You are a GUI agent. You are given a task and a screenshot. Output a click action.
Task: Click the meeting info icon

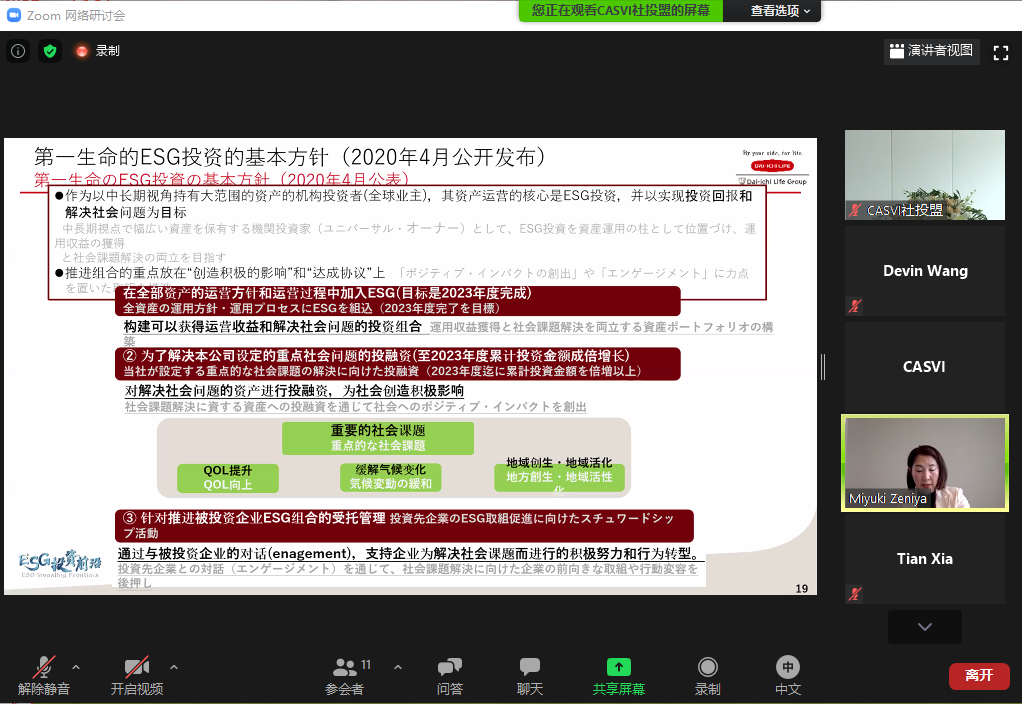[x=17, y=51]
